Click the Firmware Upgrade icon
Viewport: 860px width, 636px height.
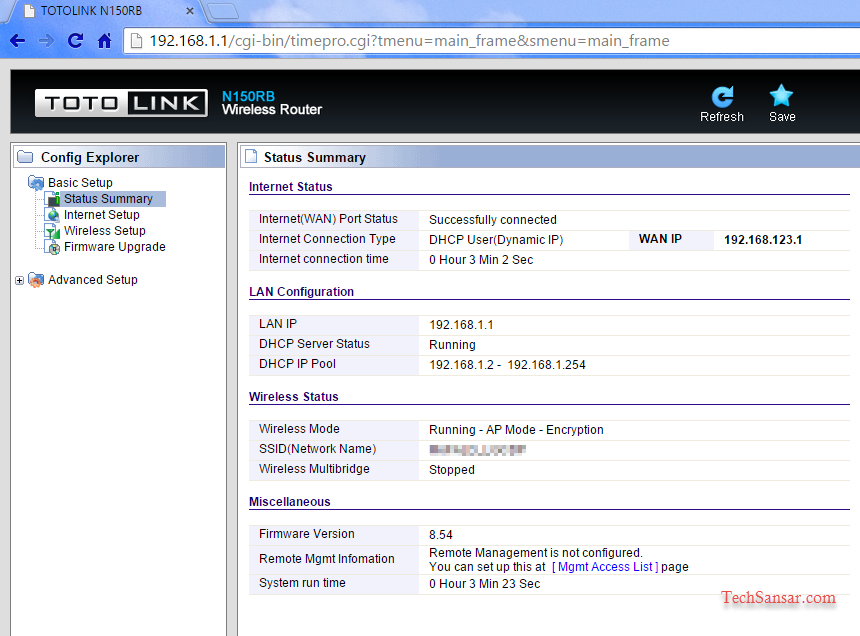click(53, 247)
